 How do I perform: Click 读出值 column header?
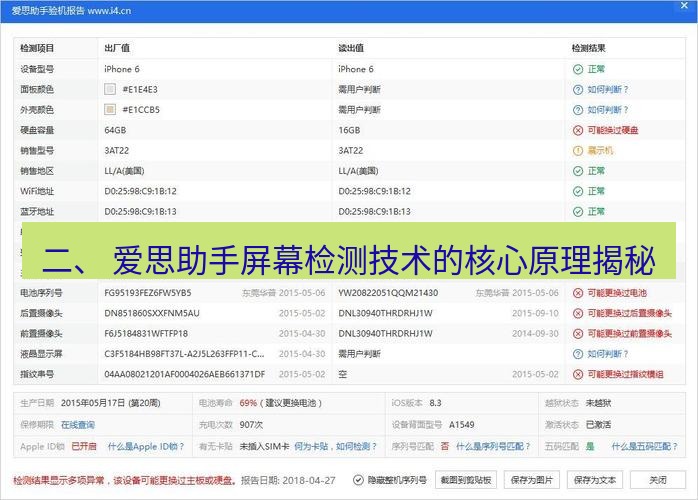click(x=351, y=48)
